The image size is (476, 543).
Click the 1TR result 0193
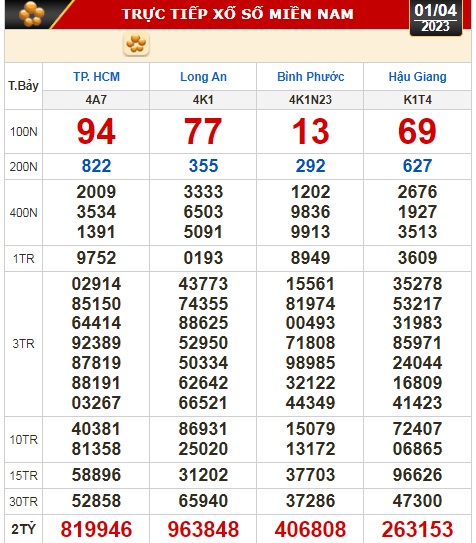203,258
